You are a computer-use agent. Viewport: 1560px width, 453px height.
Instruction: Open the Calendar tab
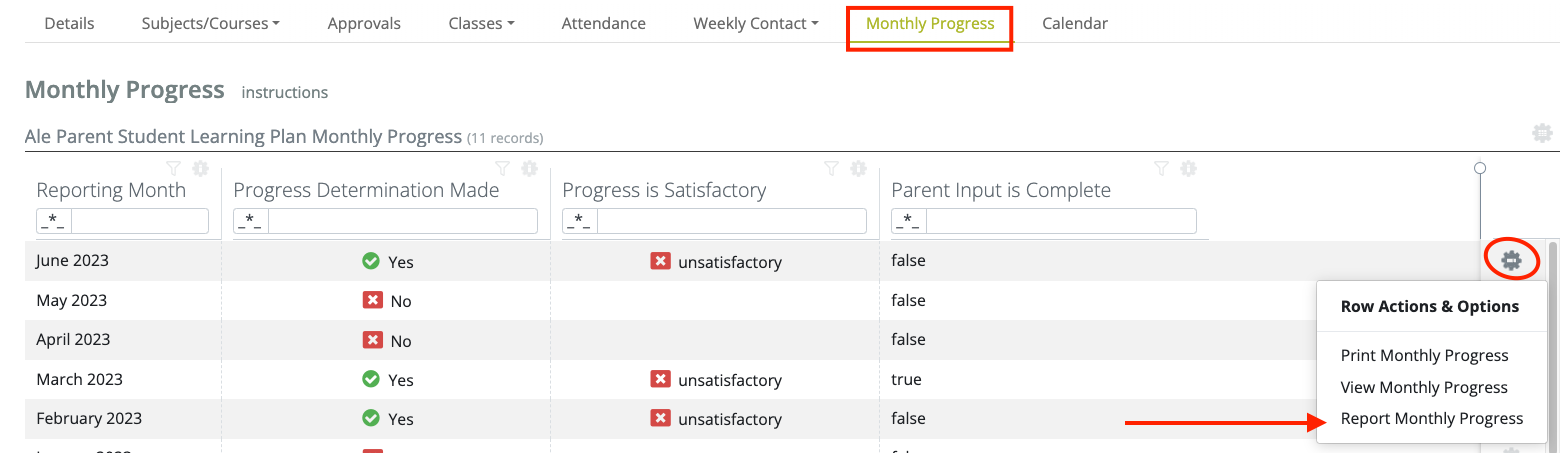click(x=1074, y=23)
